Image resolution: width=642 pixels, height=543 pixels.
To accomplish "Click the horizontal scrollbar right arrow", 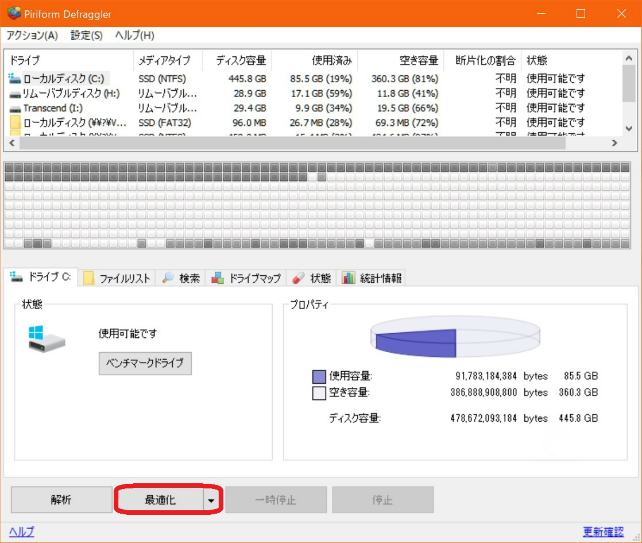I will point(614,143).
